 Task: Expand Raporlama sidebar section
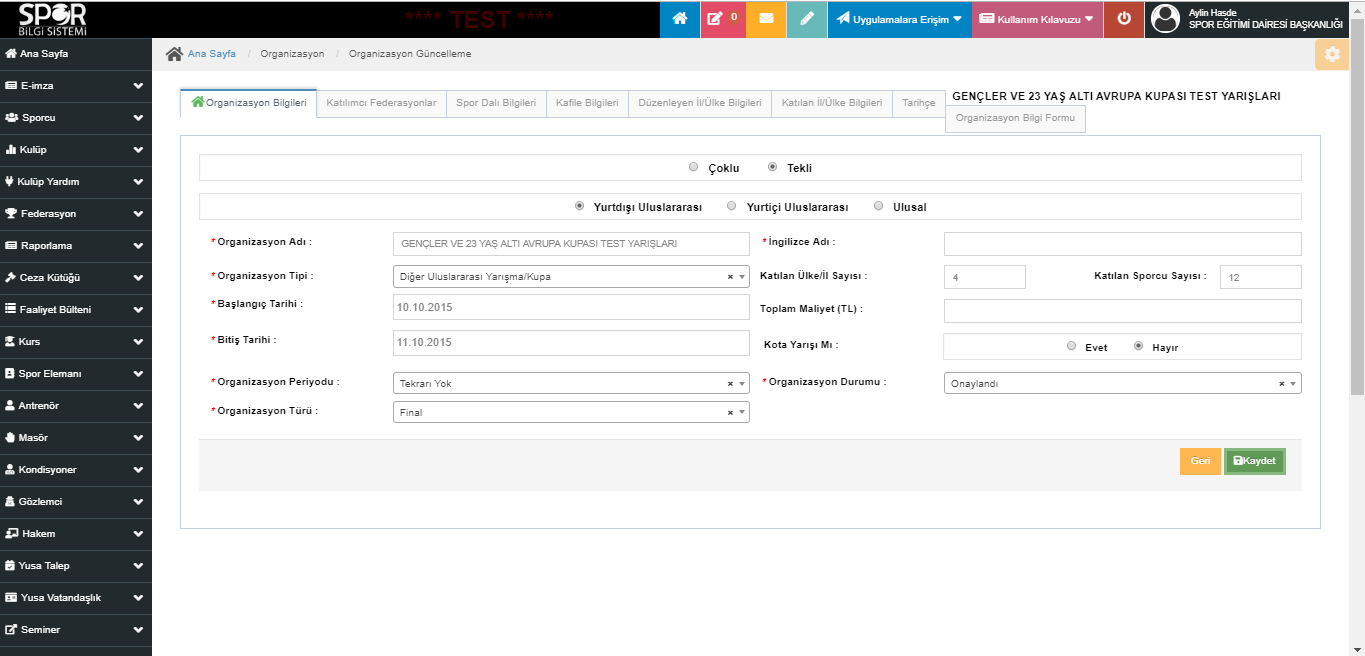pos(76,246)
